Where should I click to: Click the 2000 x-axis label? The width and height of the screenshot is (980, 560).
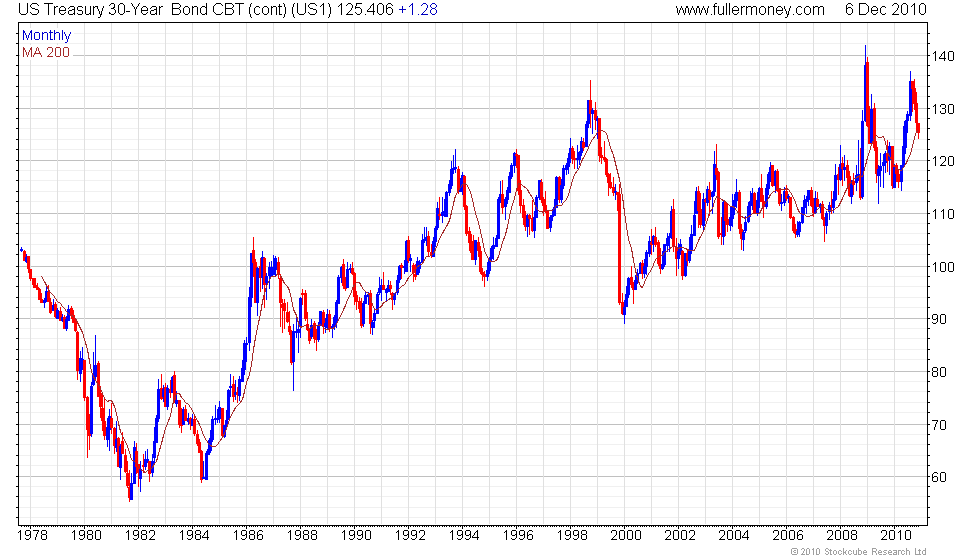[626, 536]
